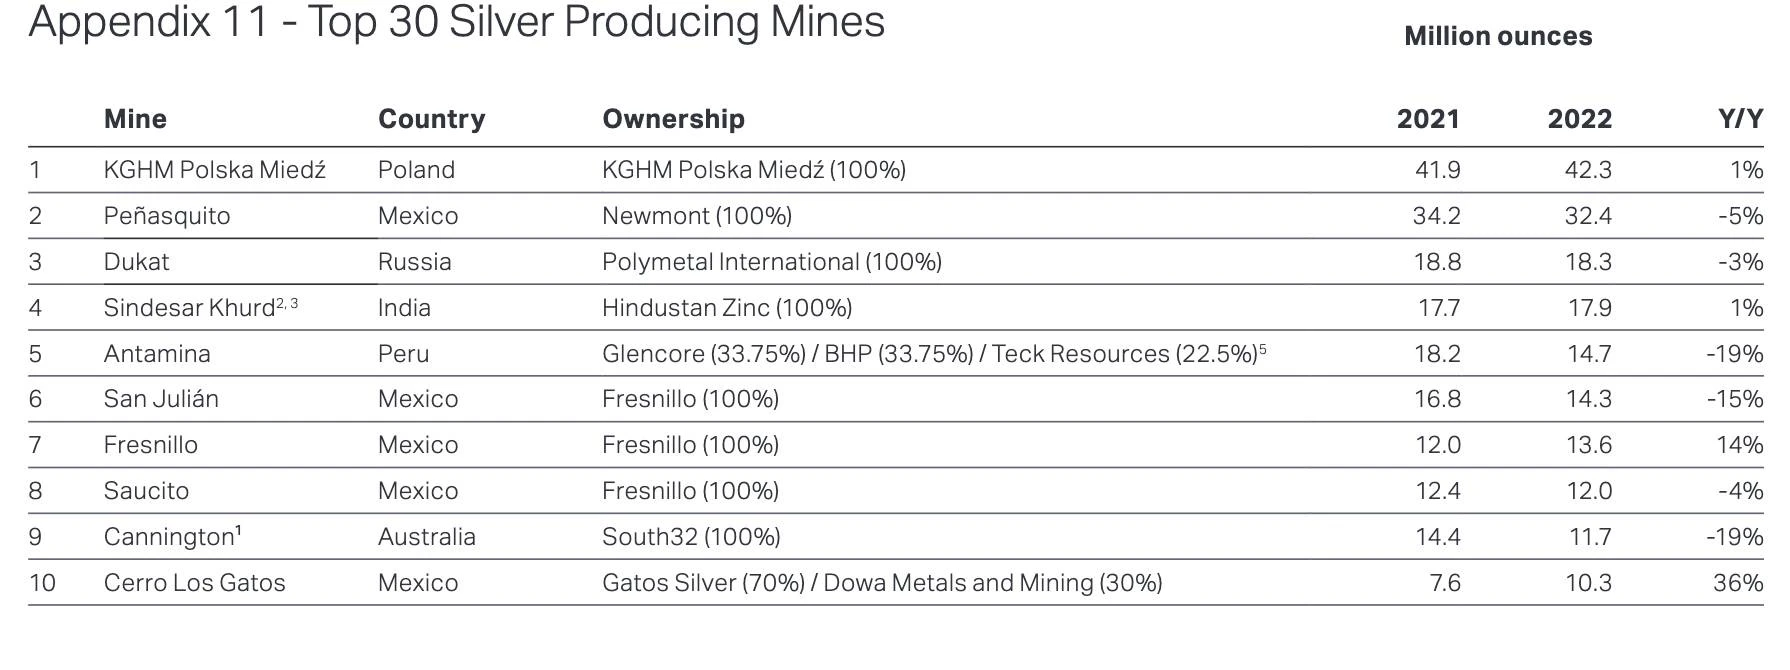Click the San Julián row name
Viewport: 1790px width, 670px height.
(x=161, y=399)
